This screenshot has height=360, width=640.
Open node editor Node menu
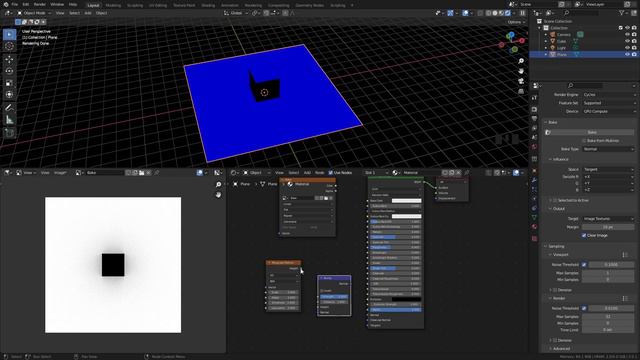(320, 173)
